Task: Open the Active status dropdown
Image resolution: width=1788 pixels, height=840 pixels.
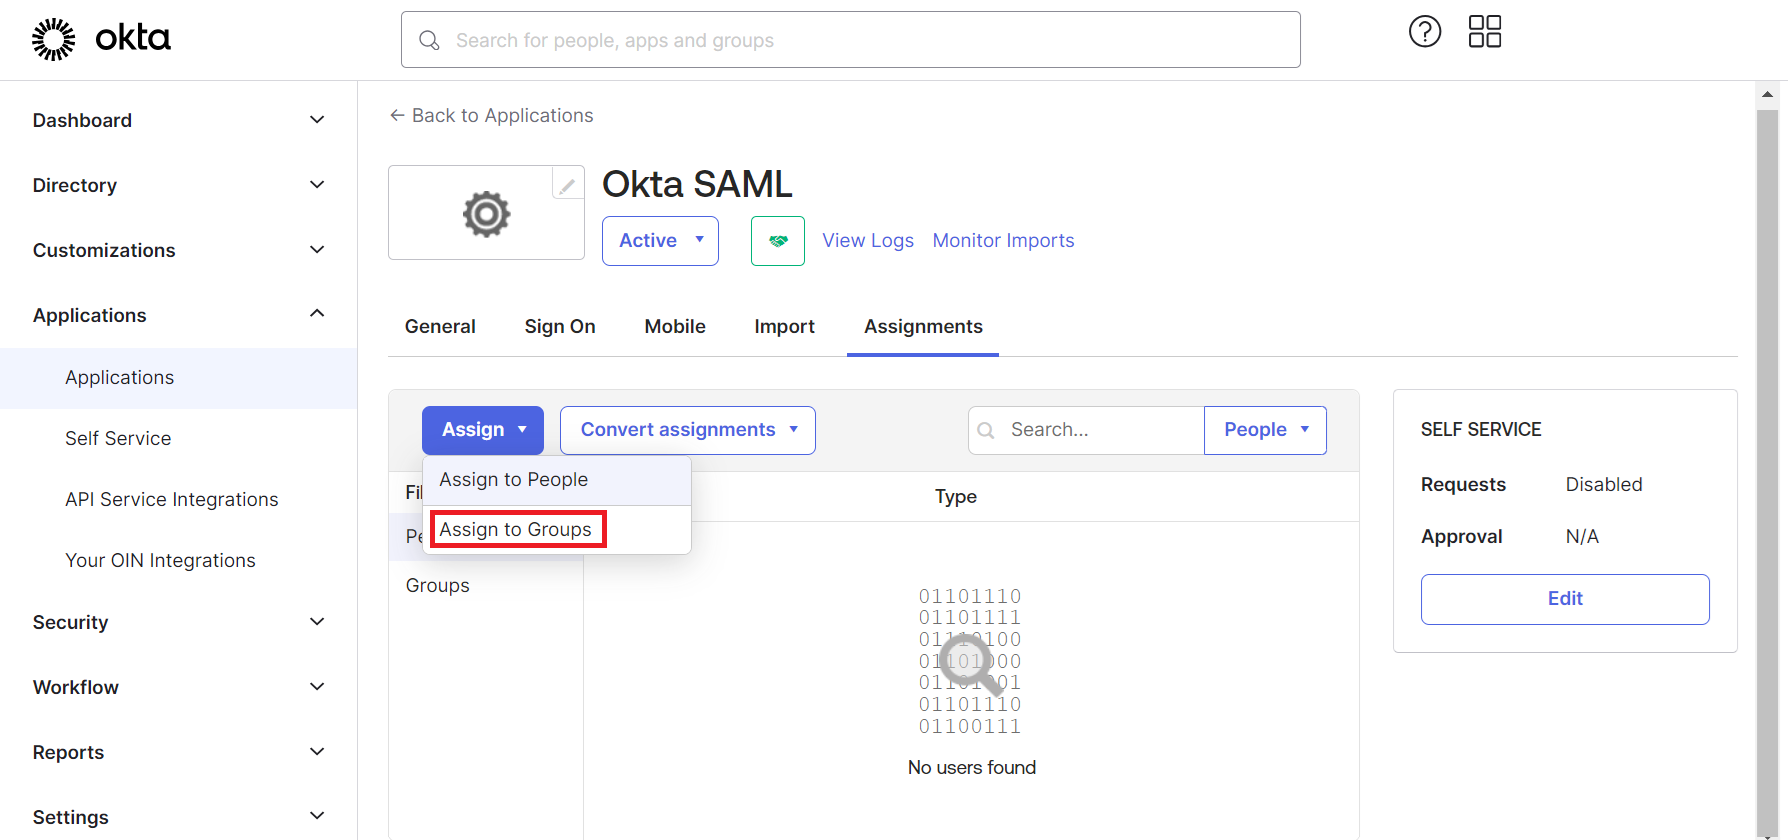Action: coord(660,241)
